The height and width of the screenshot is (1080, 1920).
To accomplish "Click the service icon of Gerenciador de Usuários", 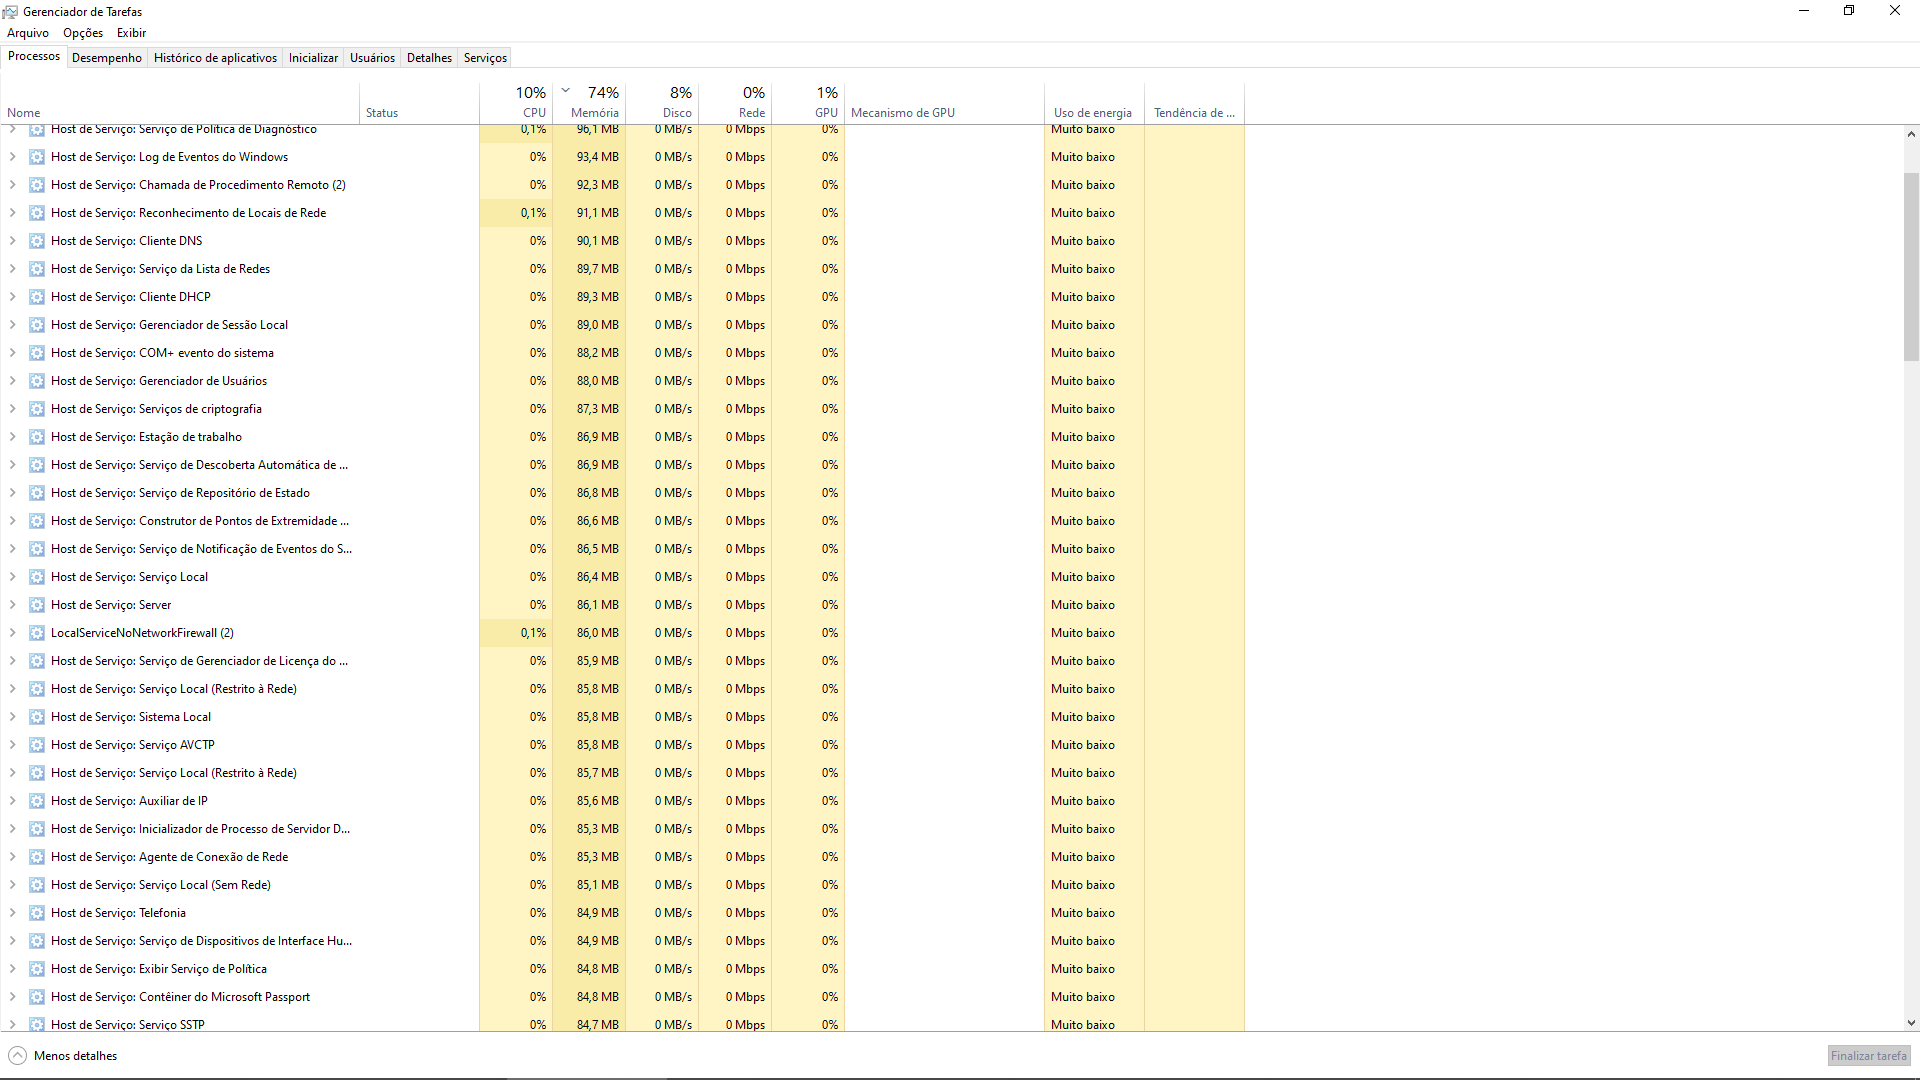I will (37, 381).
